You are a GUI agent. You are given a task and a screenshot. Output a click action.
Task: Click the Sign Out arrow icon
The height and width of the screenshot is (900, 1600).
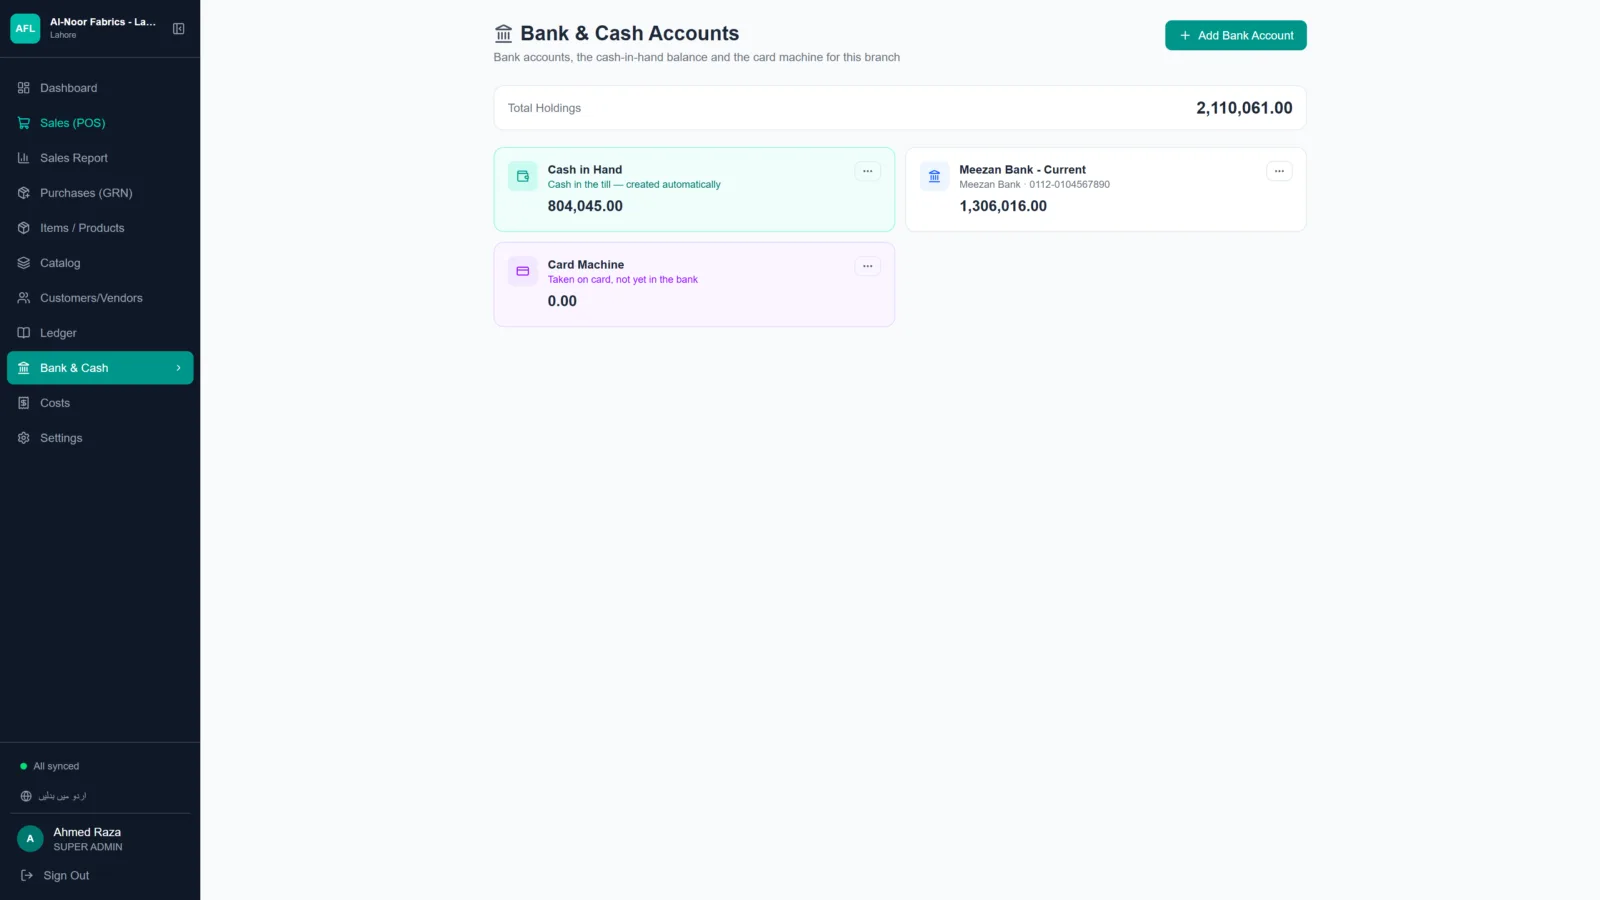click(x=27, y=875)
